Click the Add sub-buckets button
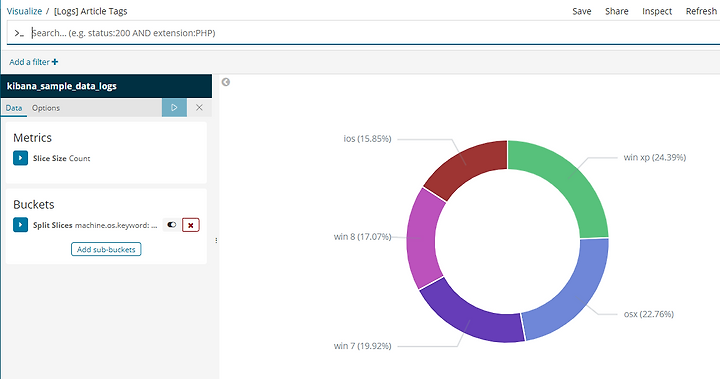The height and width of the screenshot is (379, 720). coord(106,249)
